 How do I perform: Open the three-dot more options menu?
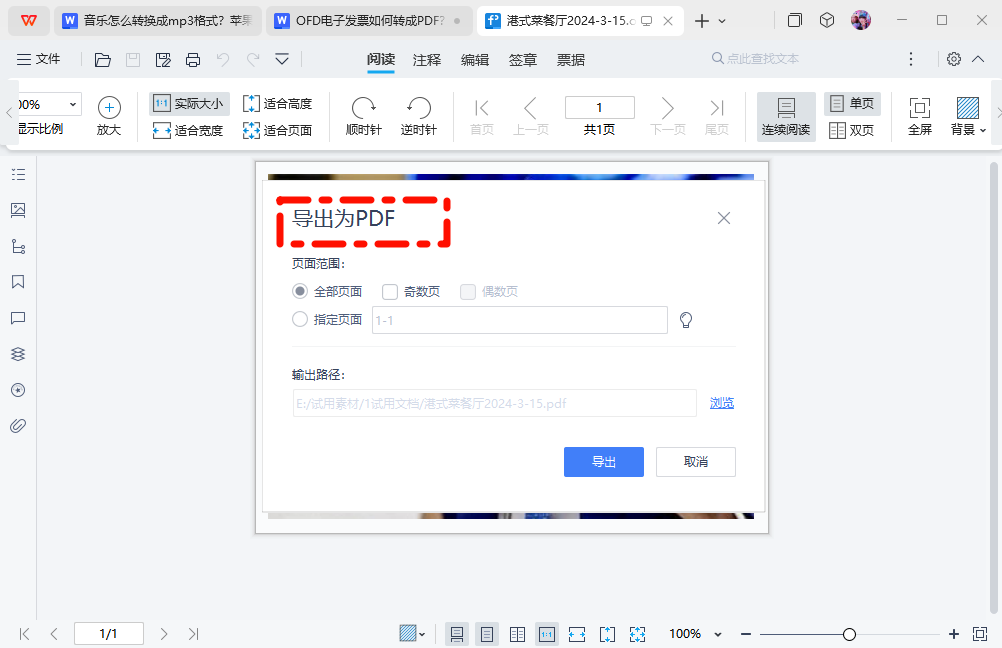pos(911,59)
